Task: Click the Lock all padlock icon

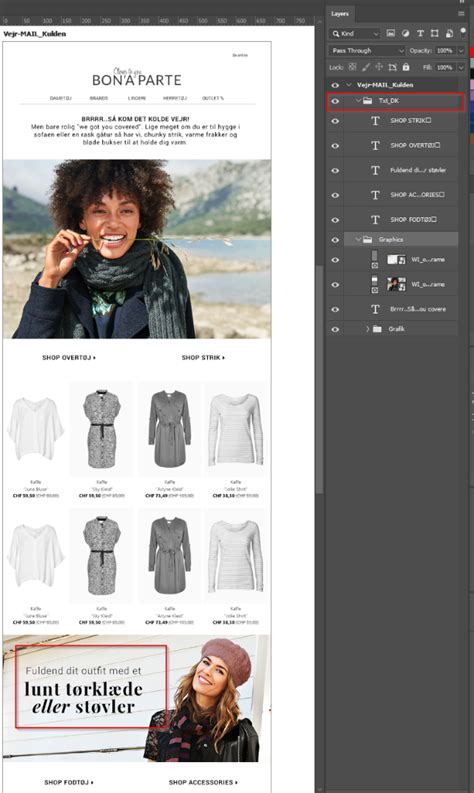Action: coord(406,67)
